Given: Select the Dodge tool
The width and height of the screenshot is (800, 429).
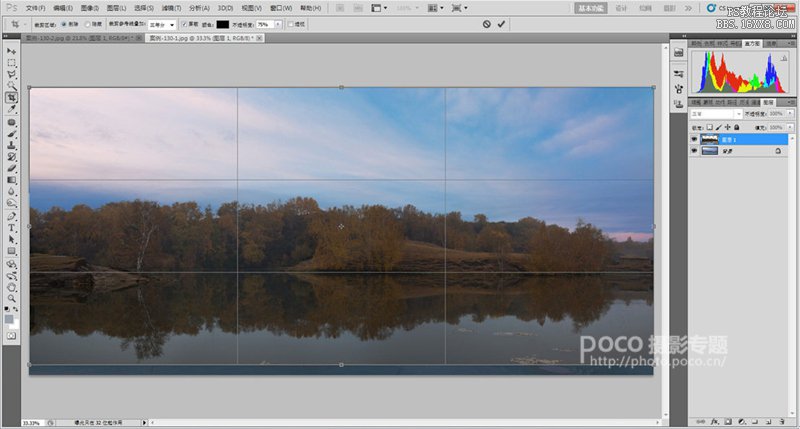Looking at the screenshot, I should click(x=11, y=203).
